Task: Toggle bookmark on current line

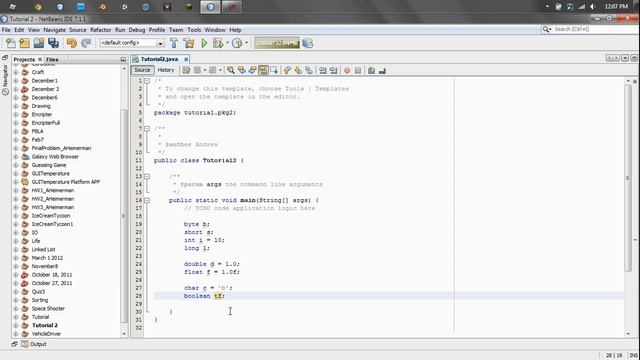Action: tap(309, 70)
